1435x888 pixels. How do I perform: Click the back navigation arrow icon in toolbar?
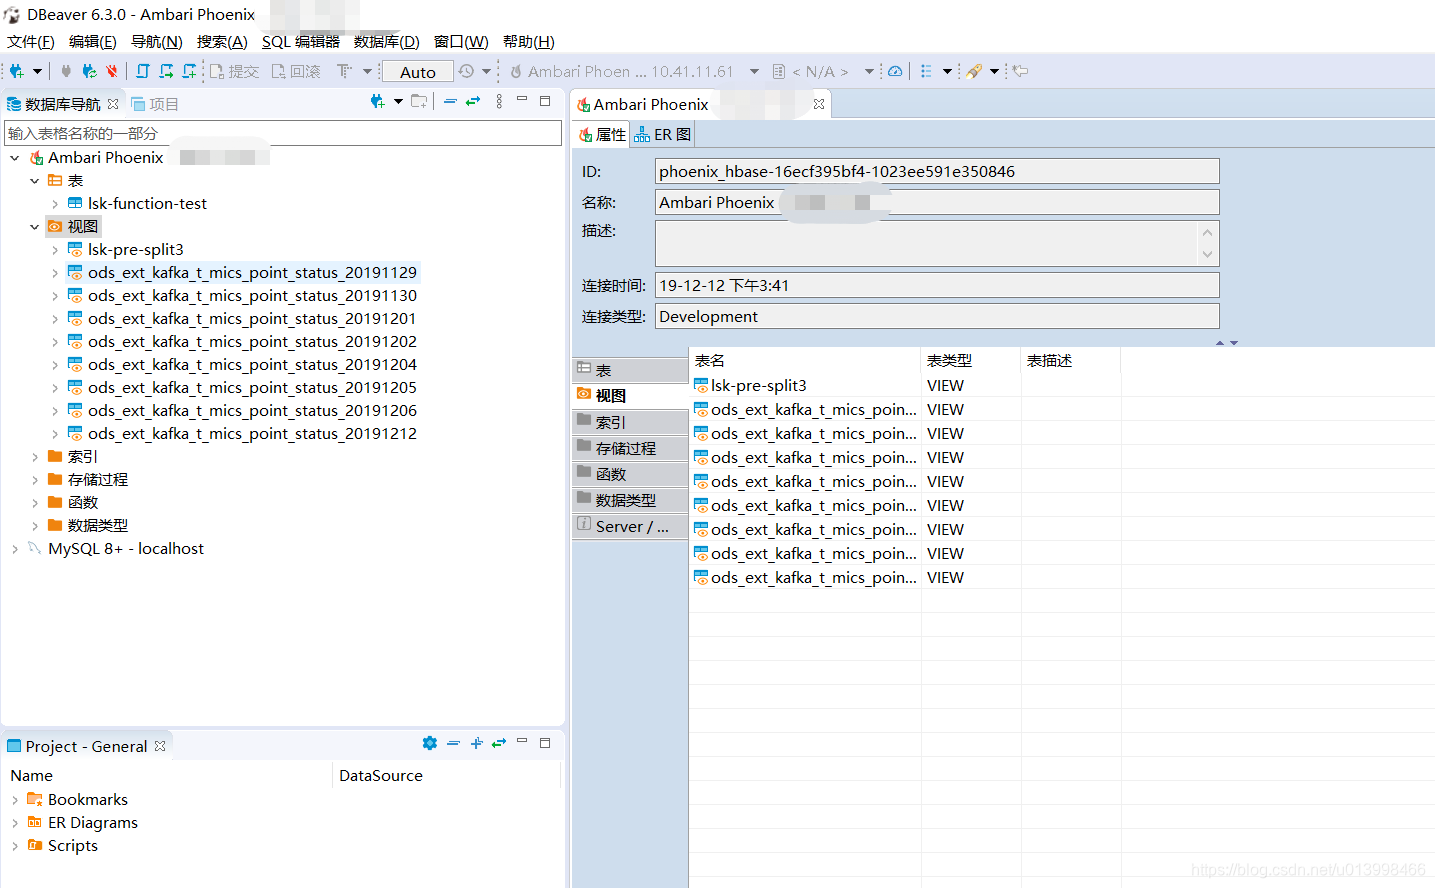point(1020,71)
